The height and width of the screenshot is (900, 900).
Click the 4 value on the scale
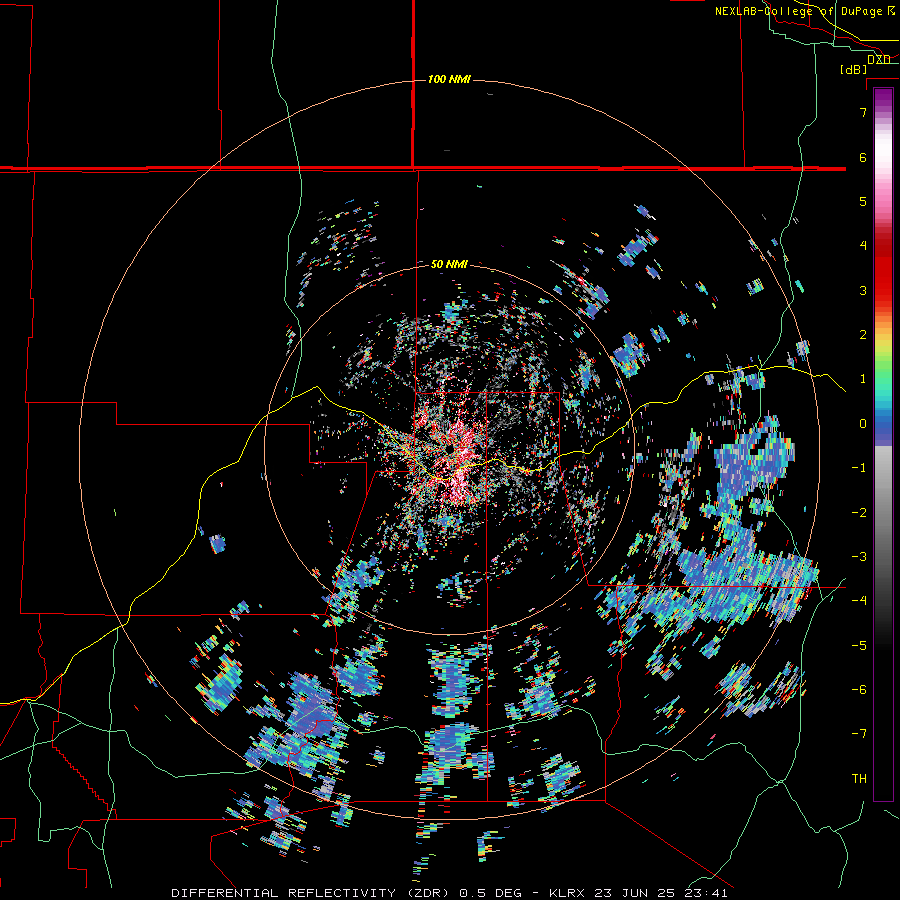click(863, 246)
